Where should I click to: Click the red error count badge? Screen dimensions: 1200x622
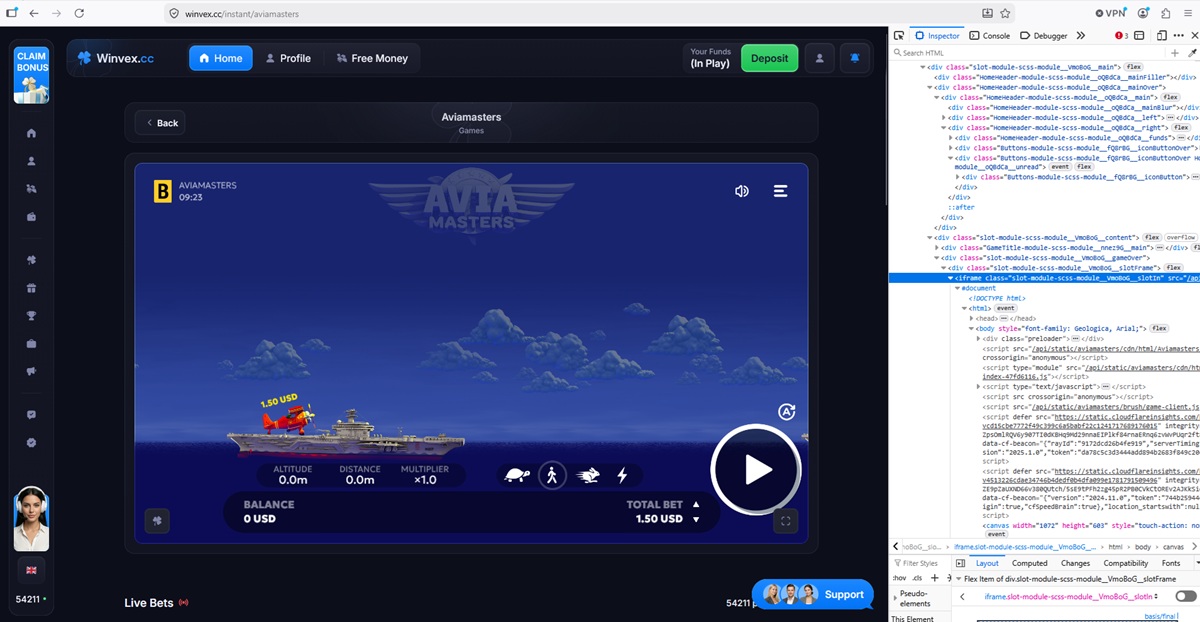[x=1122, y=35]
